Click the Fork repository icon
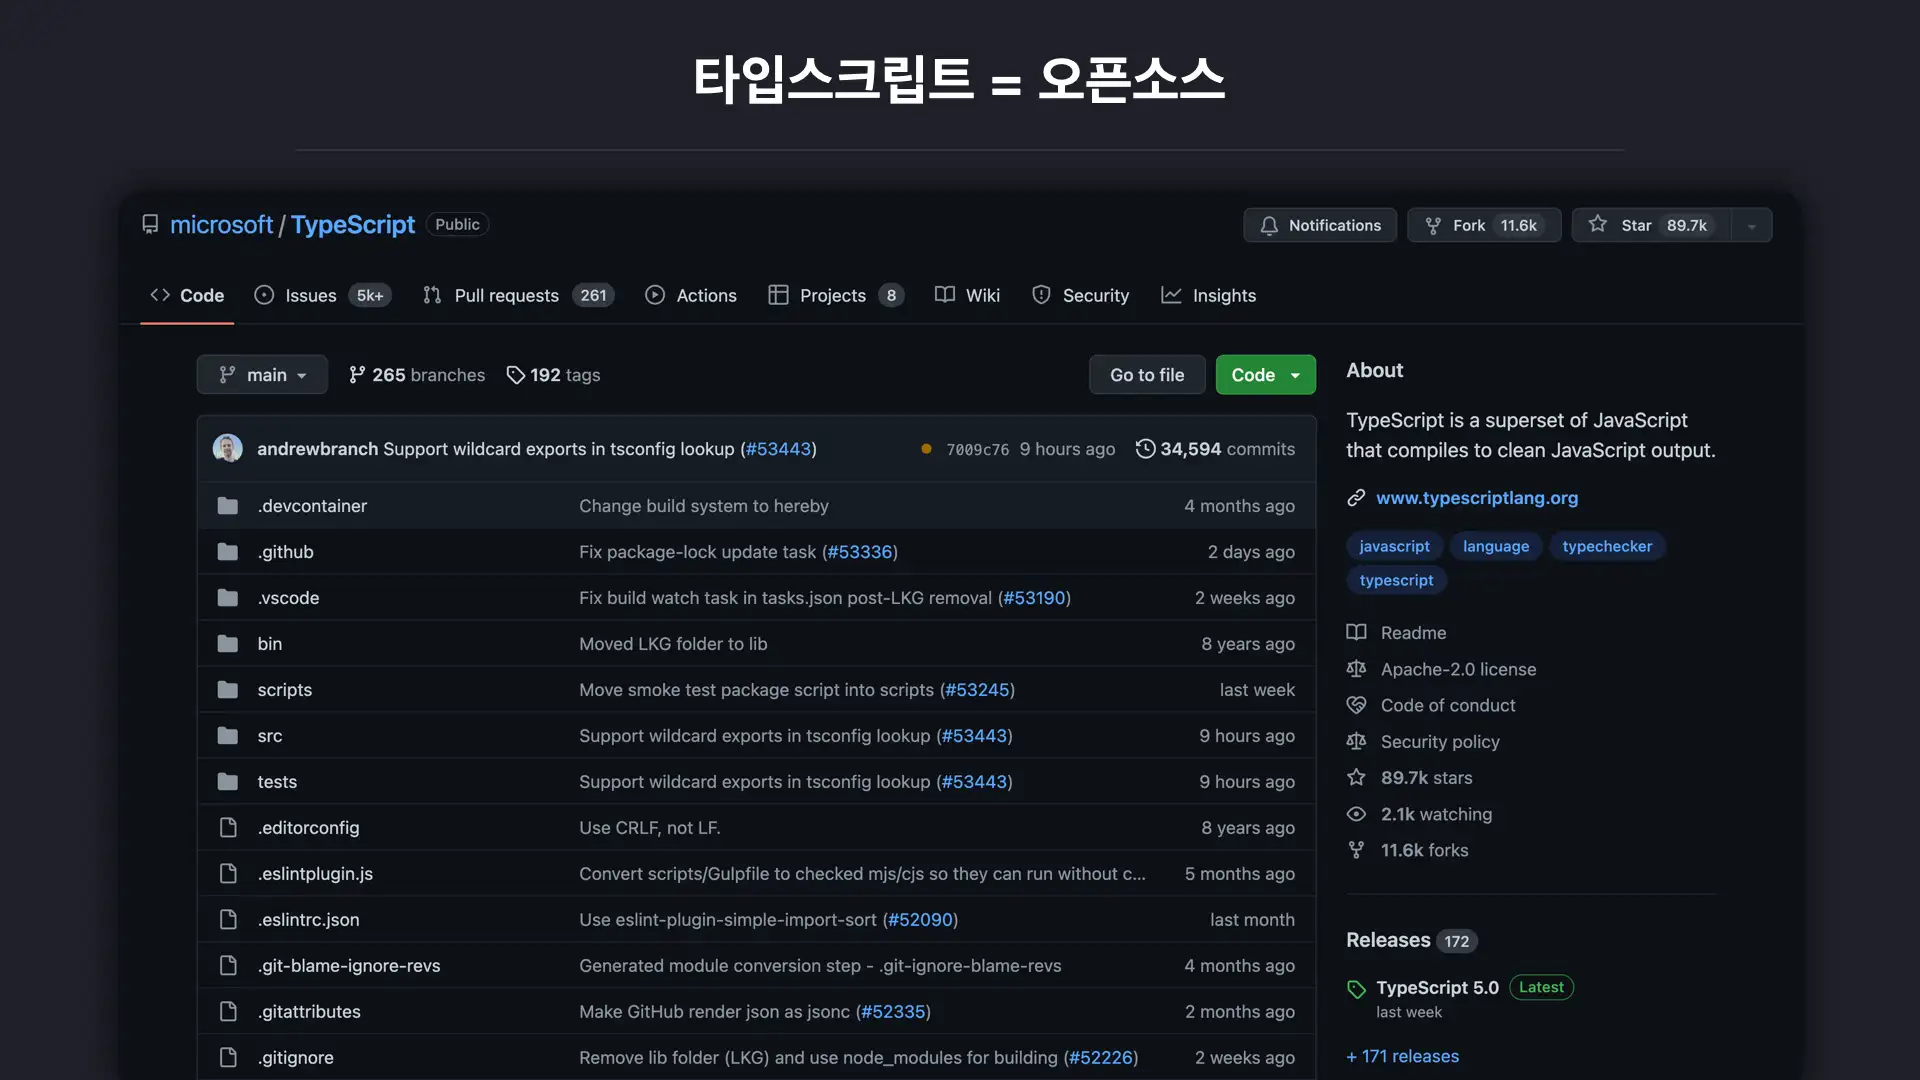The image size is (1920, 1080). tap(1433, 226)
